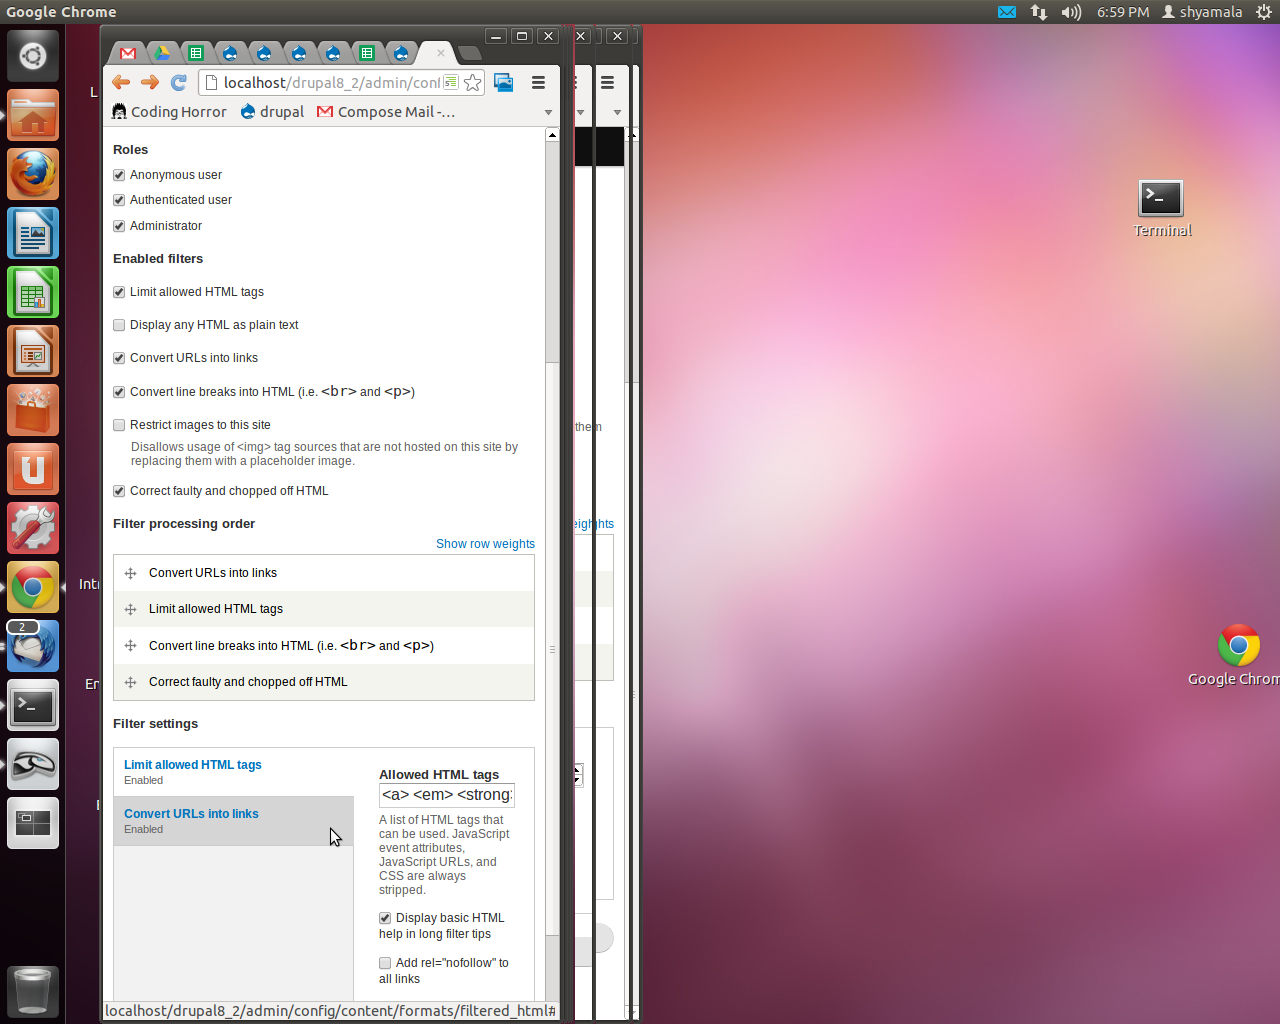
Task: Click drag handle beside Limit allowed HTML tags row
Action: click(130, 609)
